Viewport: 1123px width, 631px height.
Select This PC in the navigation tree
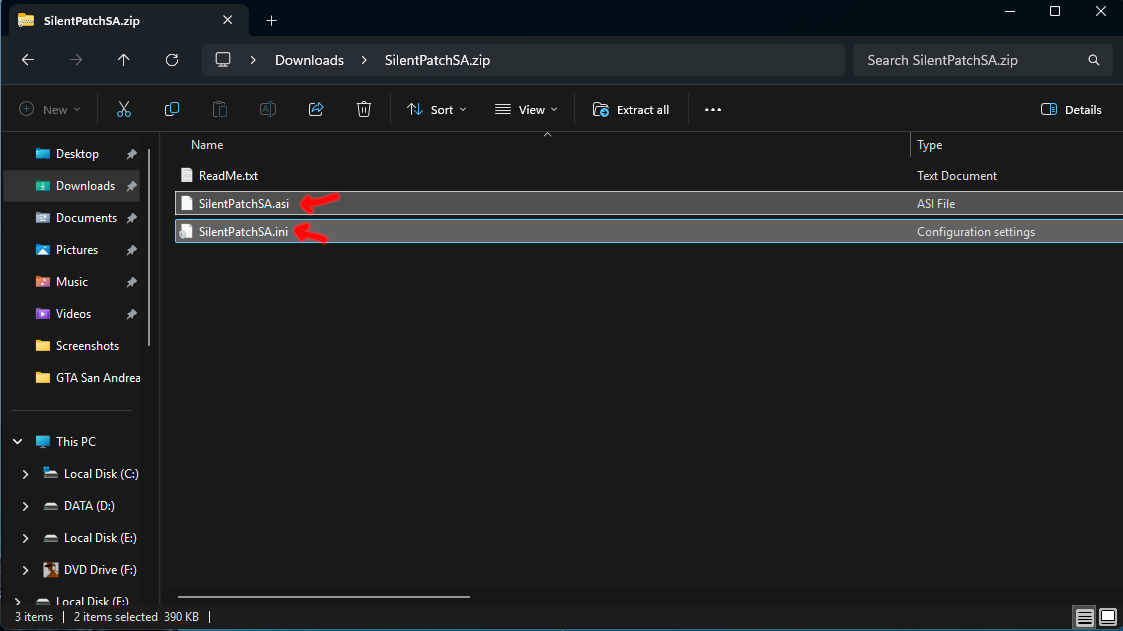coord(75,442)
